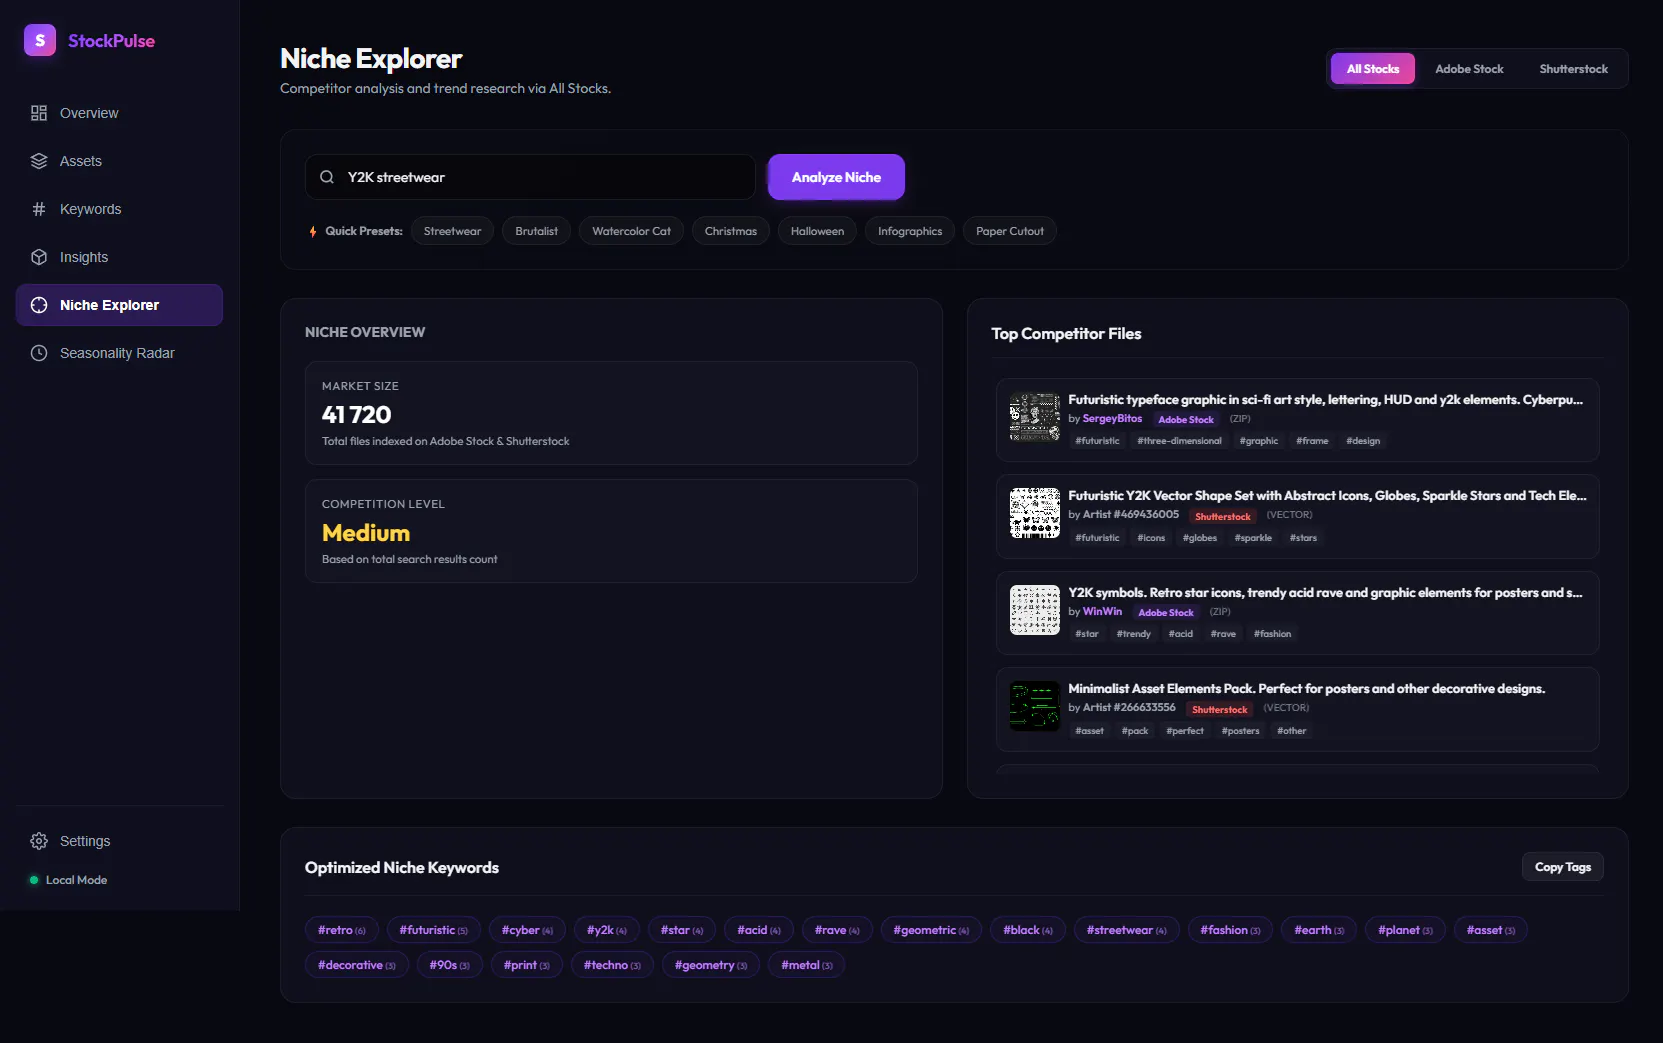Focus the Y2K streetwear search field

click(x=530, y=177)
